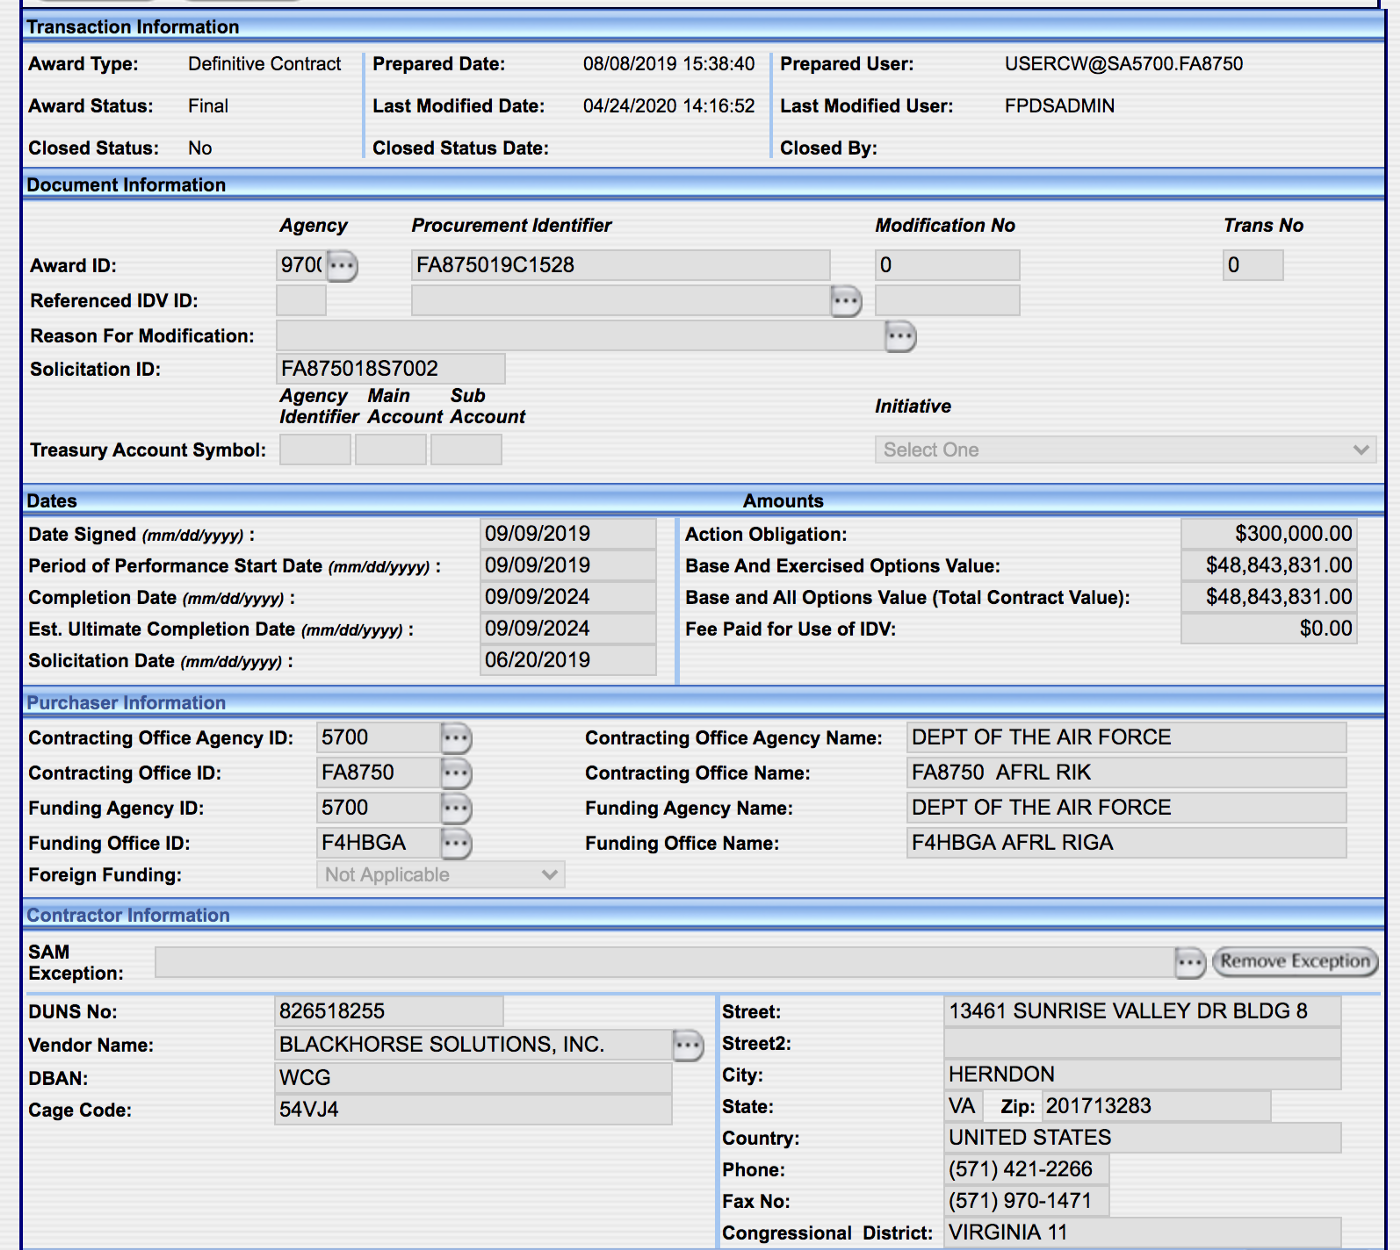Click the Date Signed field
Viewport: 1400px width, 1250px height.
point(567,534)
